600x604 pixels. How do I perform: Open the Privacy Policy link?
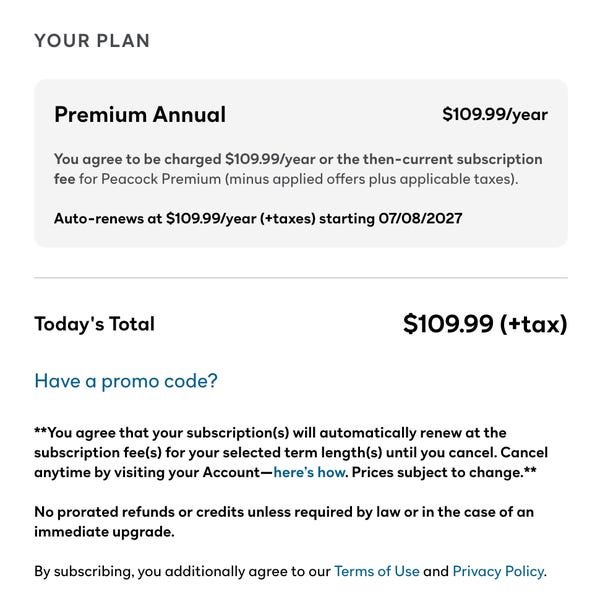point(498,571)
